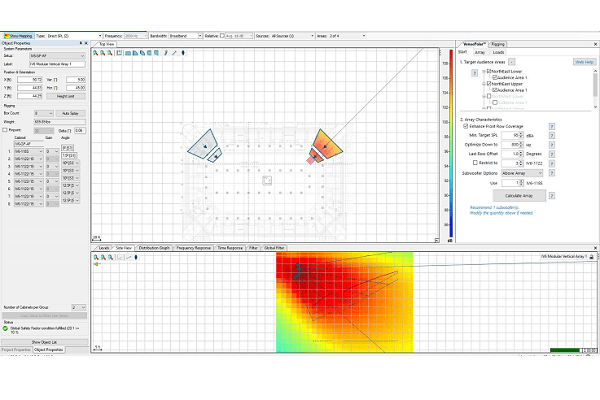
Task: Open the Sources dropdown
Action: click(312, 36)
